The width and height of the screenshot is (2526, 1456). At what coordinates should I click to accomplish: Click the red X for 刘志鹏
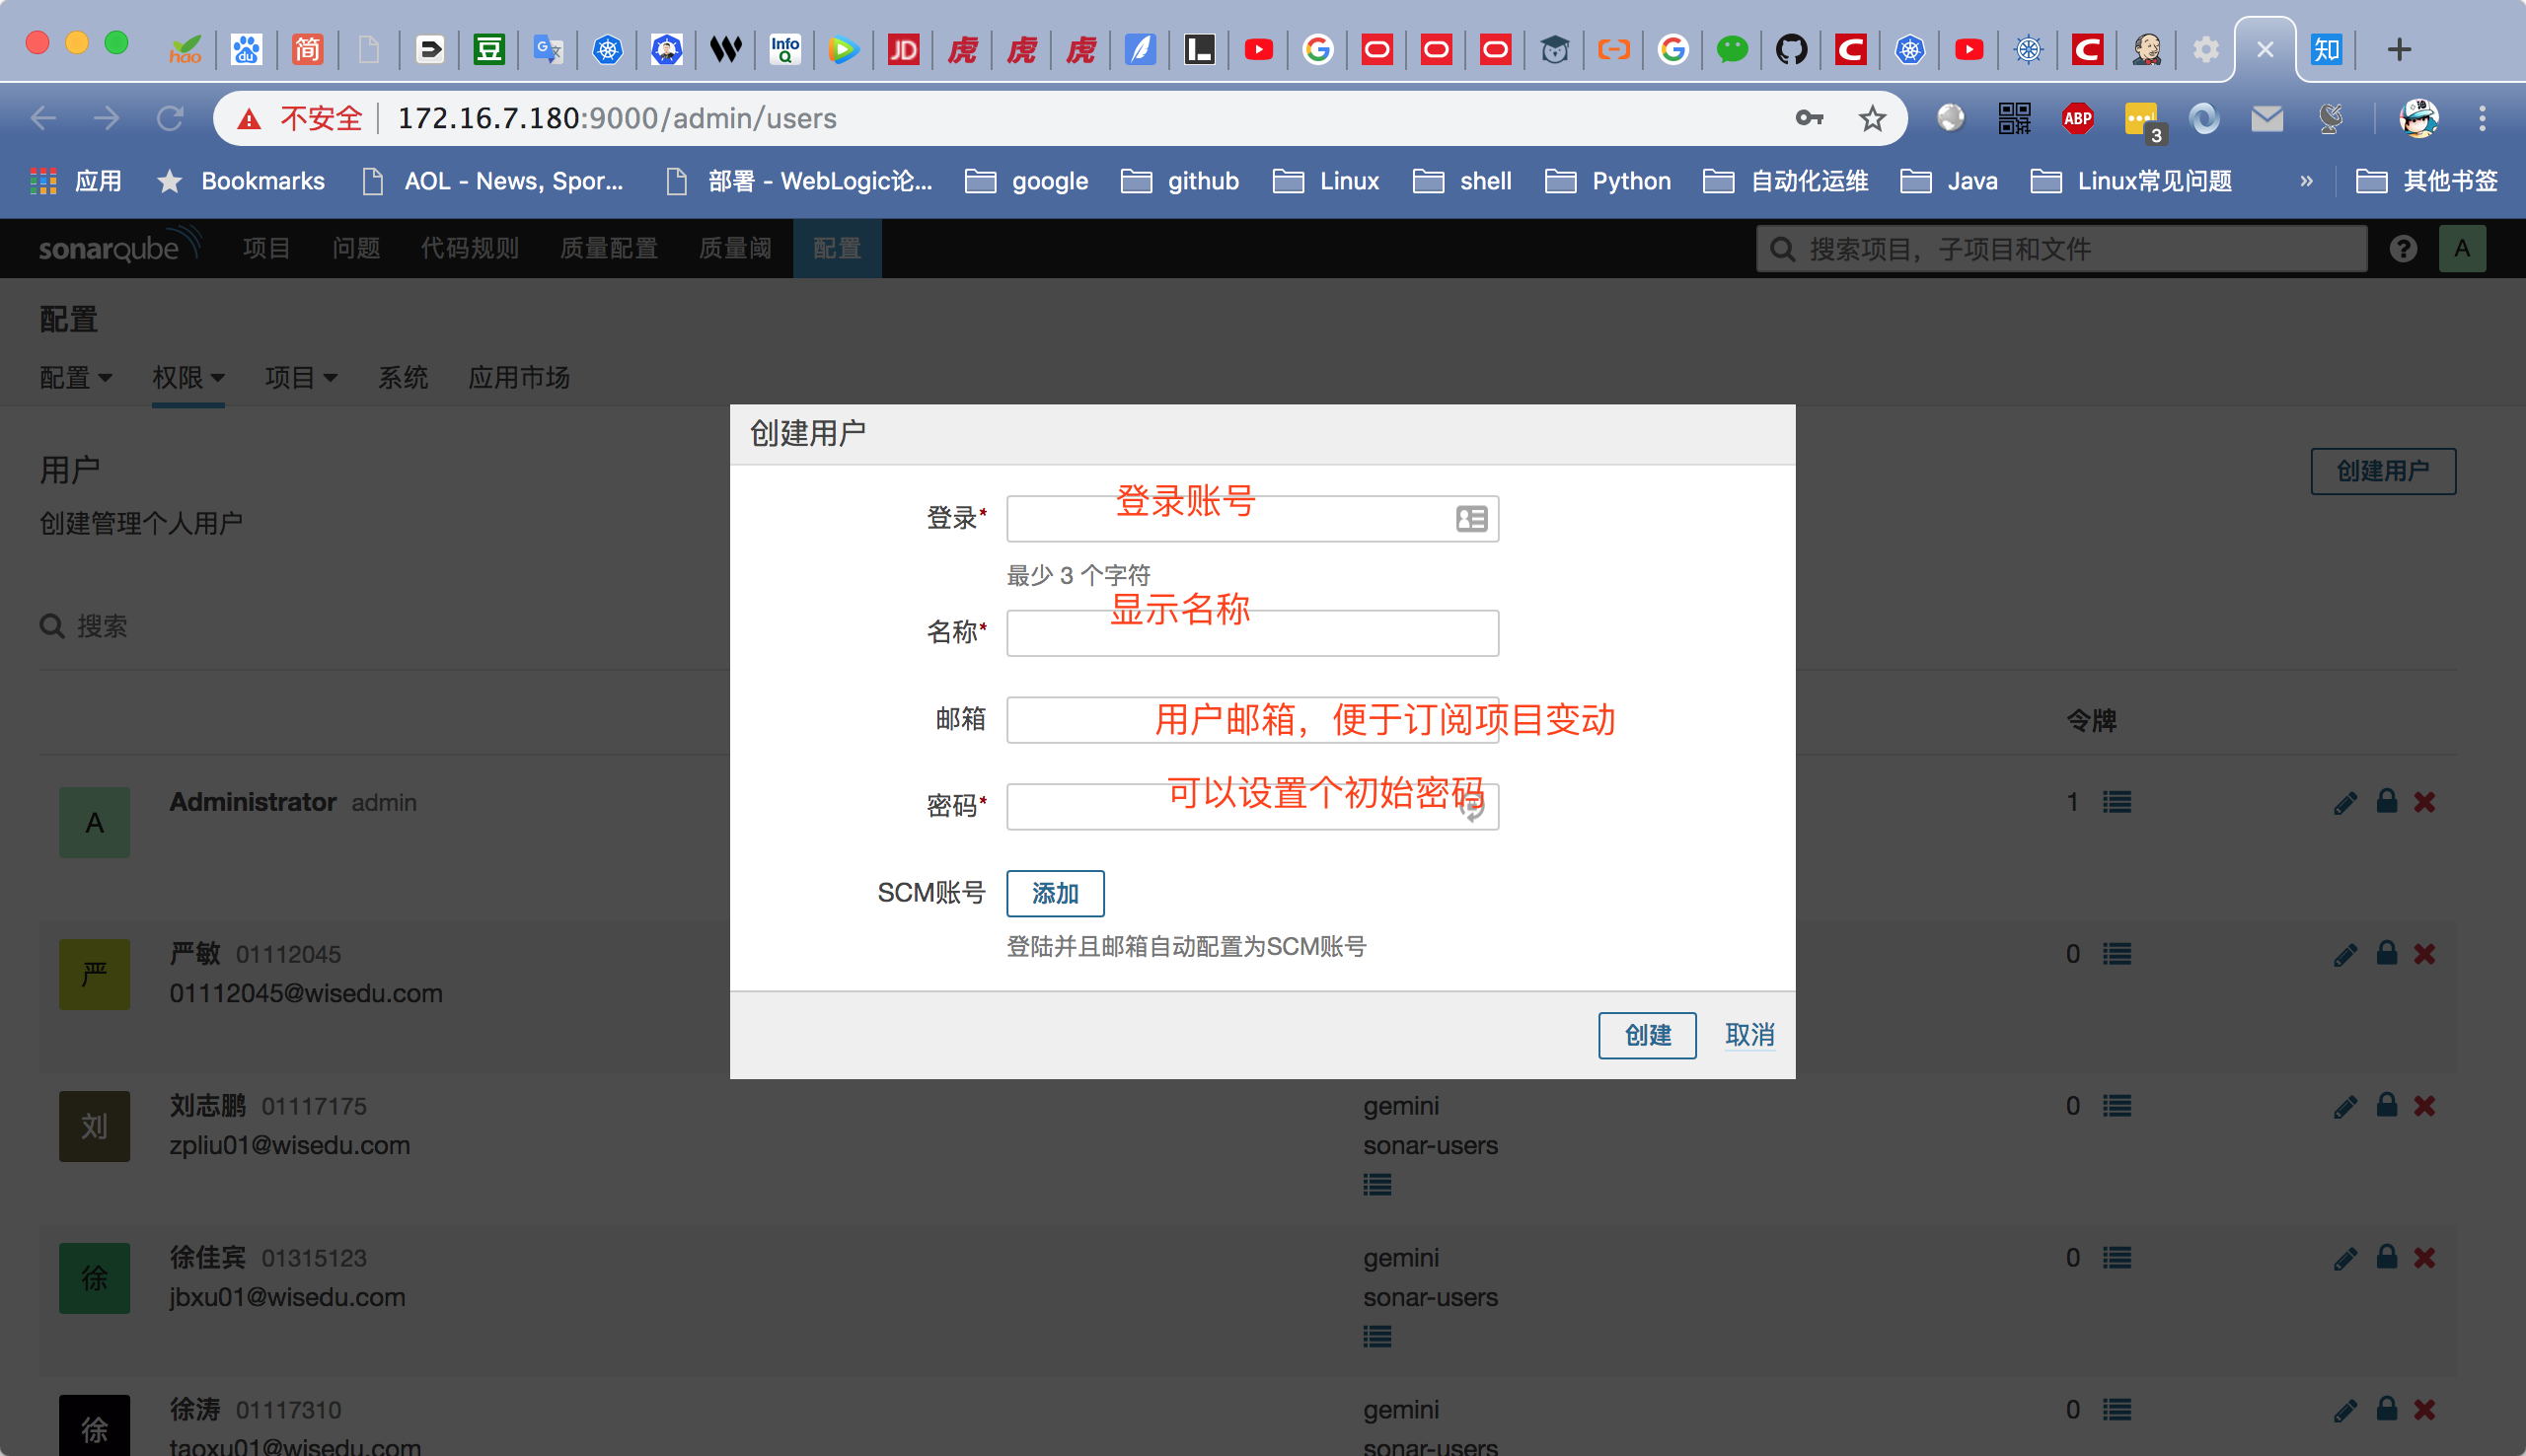click(x=2424, y=1106)
